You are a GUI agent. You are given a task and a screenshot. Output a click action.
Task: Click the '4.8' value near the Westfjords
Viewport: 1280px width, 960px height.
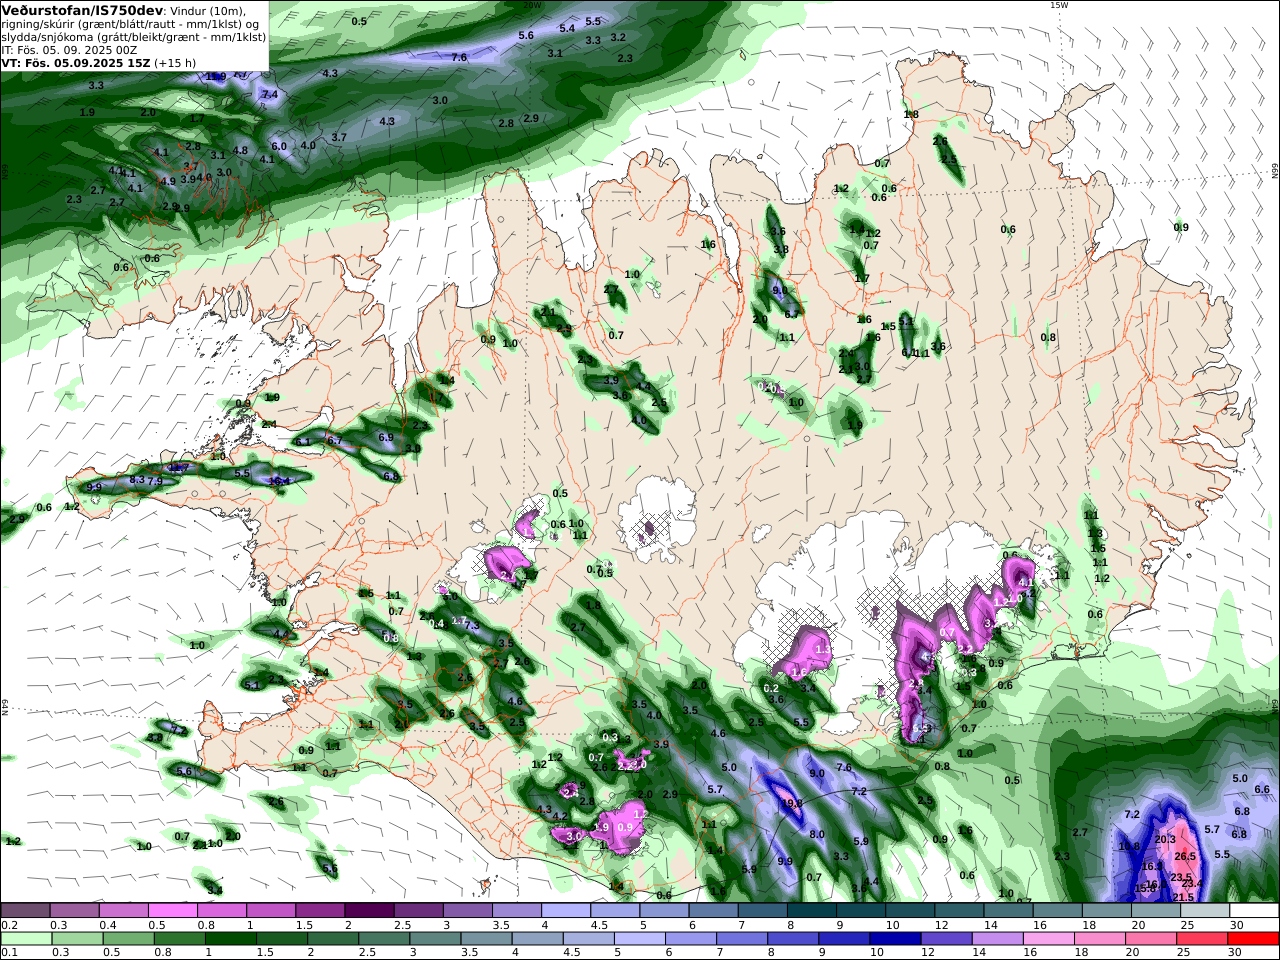(x=240, y=150)
